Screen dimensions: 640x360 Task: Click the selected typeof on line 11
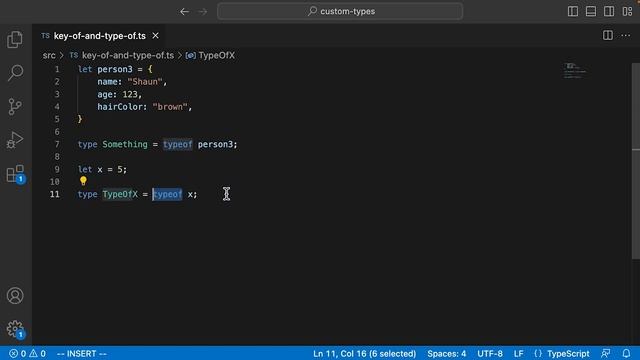click(167, 194)
